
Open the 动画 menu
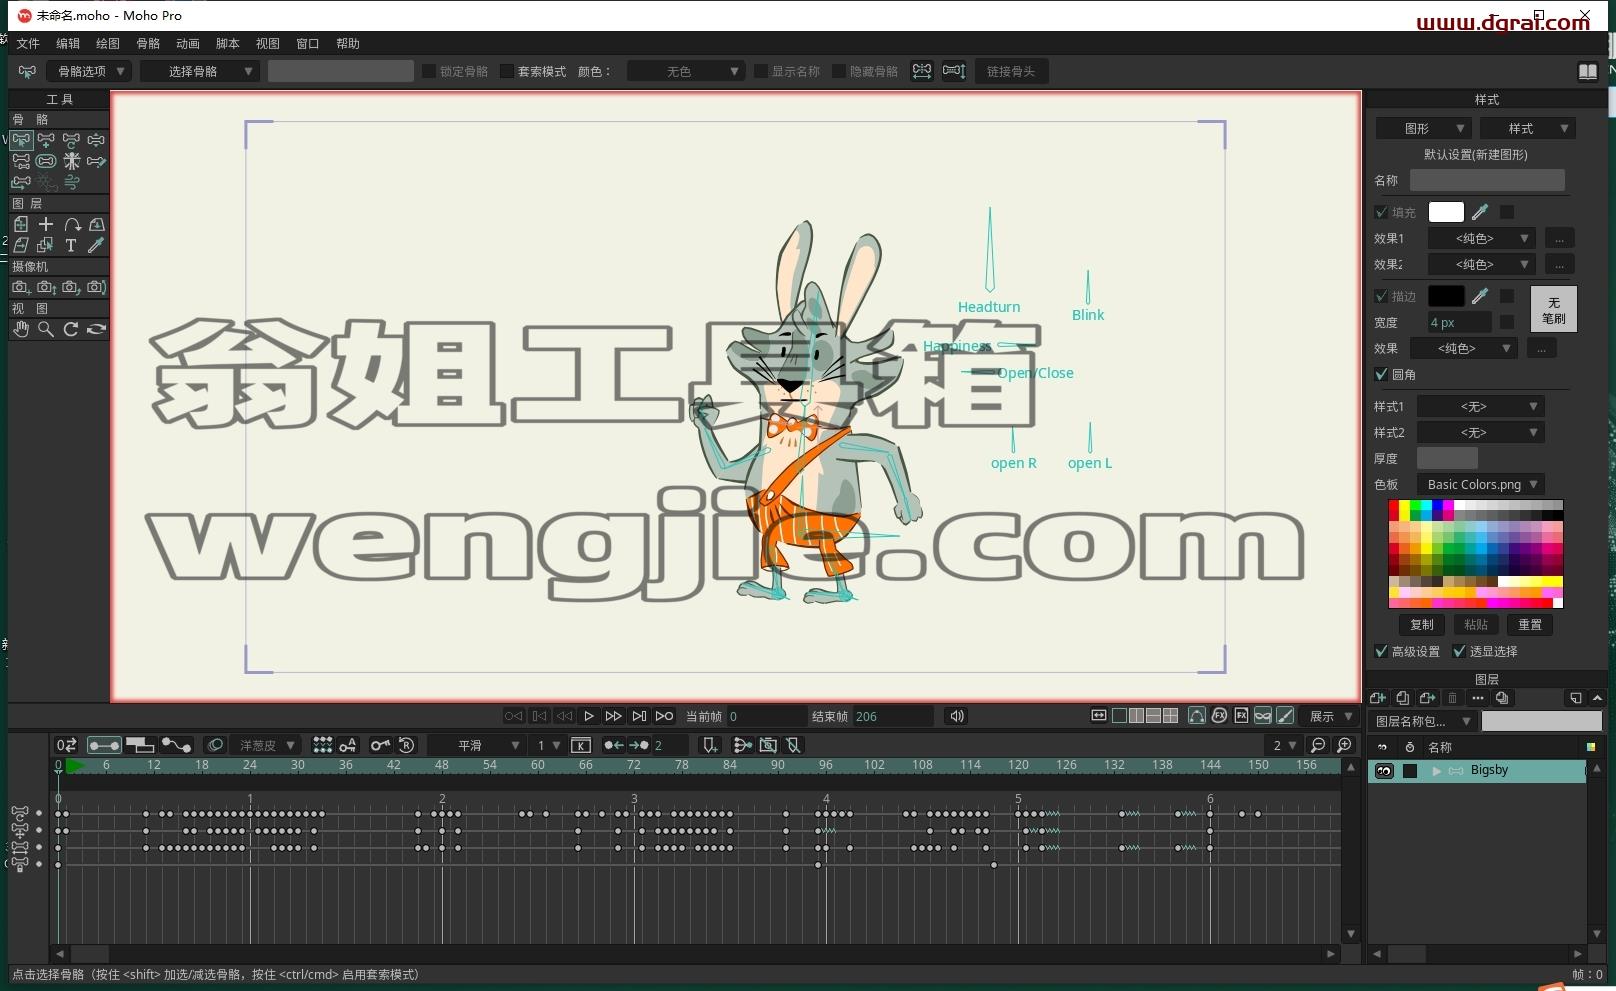(188, 43)
